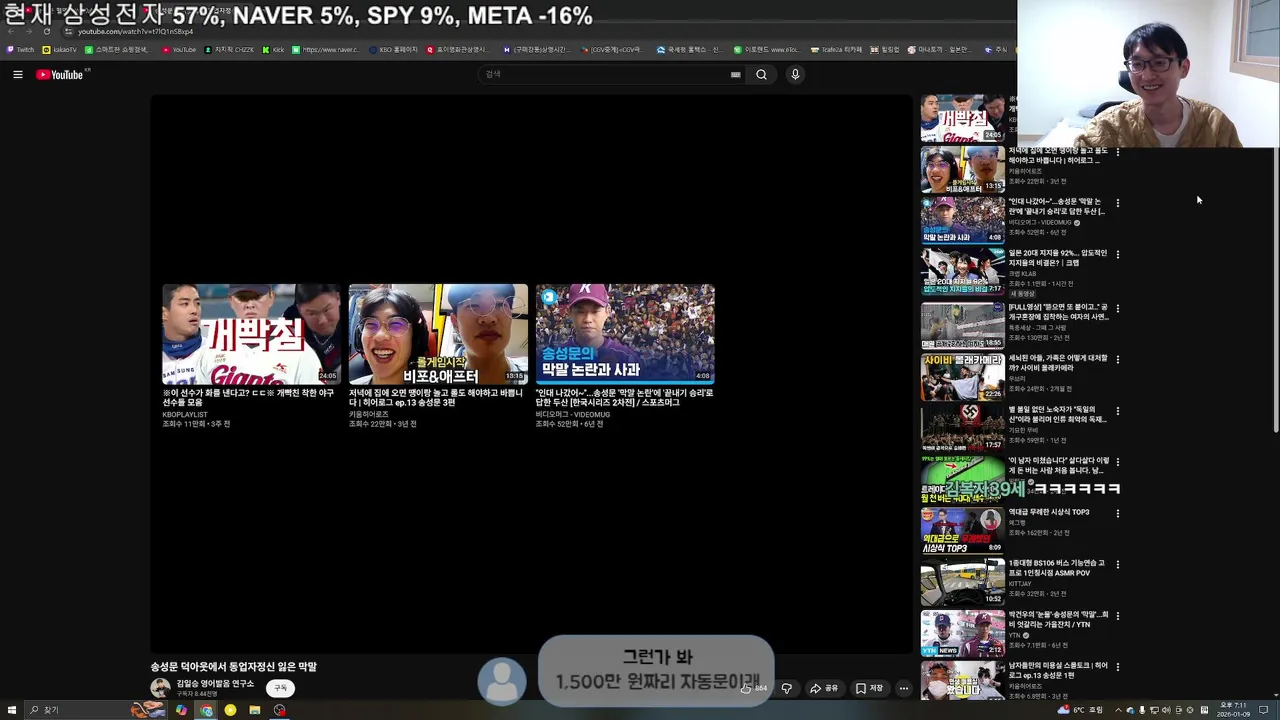Open the Copilot icon in the taskbar
Viewport: 1280px width, 720px height.
point(181,710)
